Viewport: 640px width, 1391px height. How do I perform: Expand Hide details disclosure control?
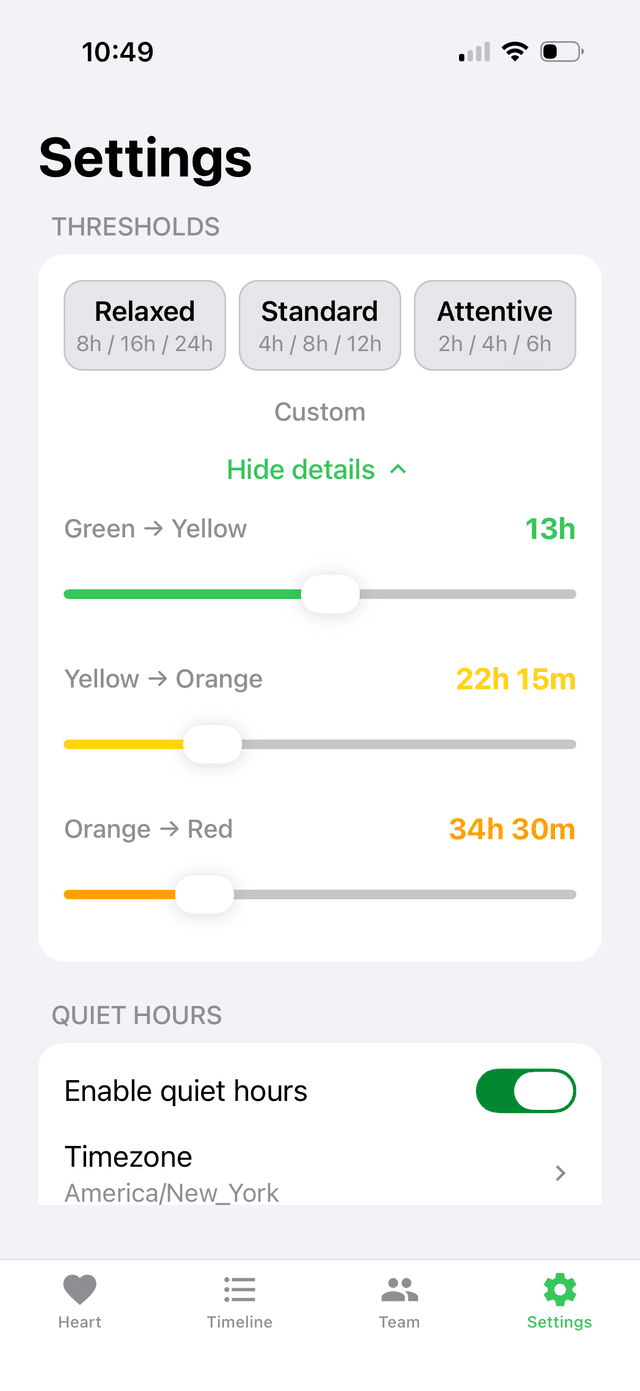pyautogui.click(x=318, y=469)
